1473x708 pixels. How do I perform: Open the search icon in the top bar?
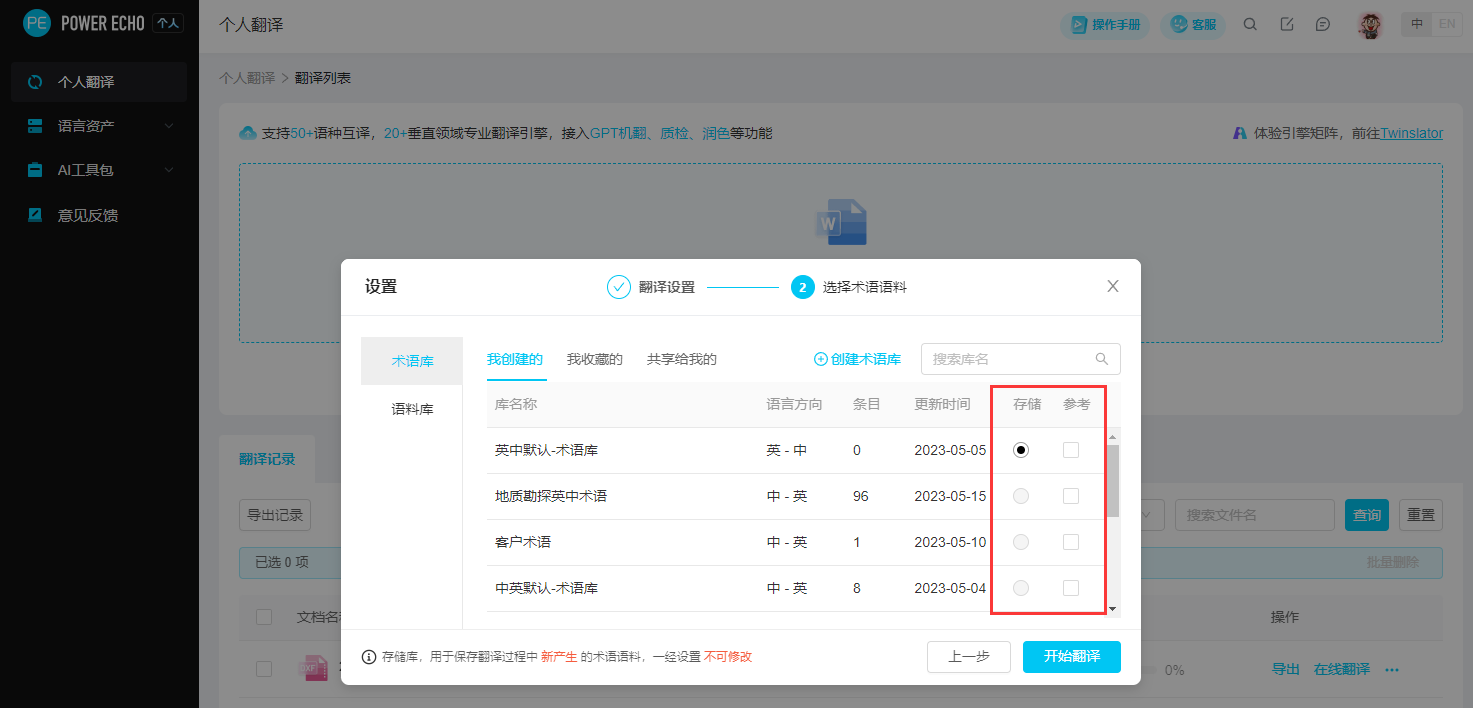coord(1250,23)
